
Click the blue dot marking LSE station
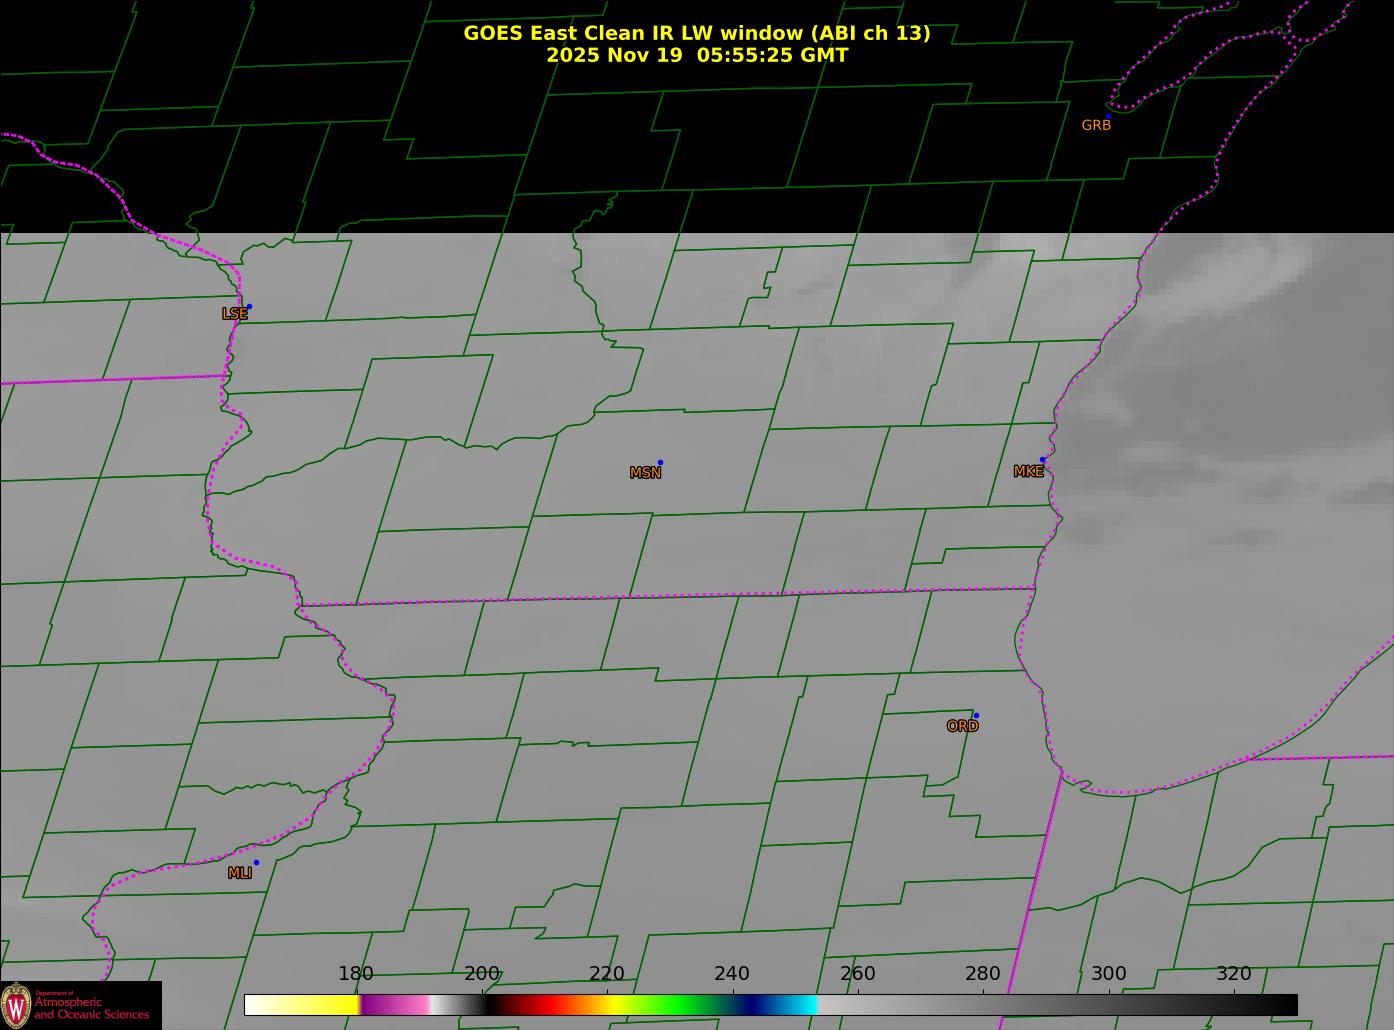coord(249,307)
